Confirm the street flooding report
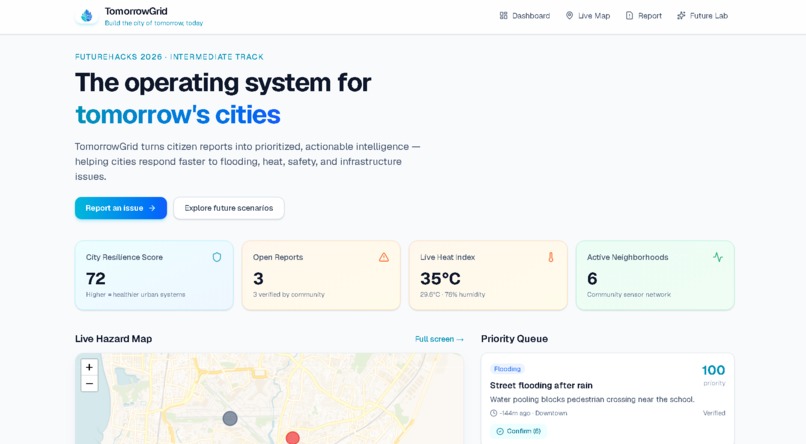 tap(518, 431)
